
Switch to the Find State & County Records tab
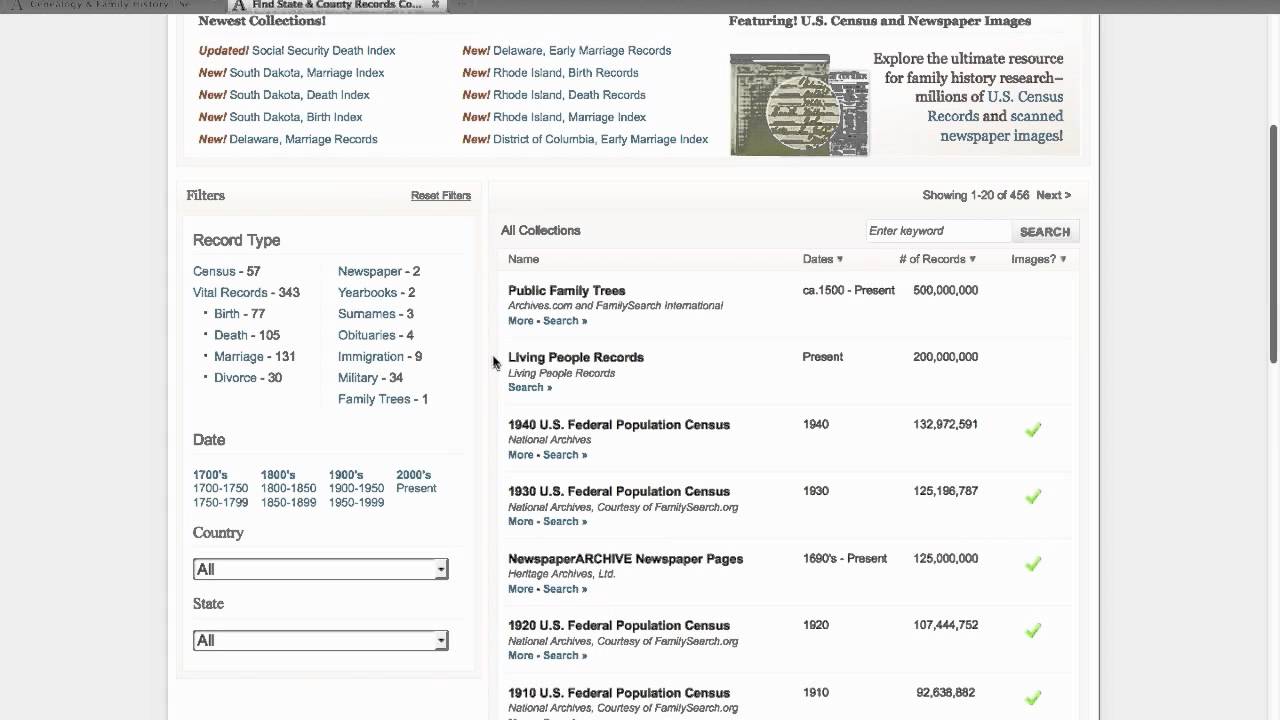pyautogui.click(x=336, y=5)
